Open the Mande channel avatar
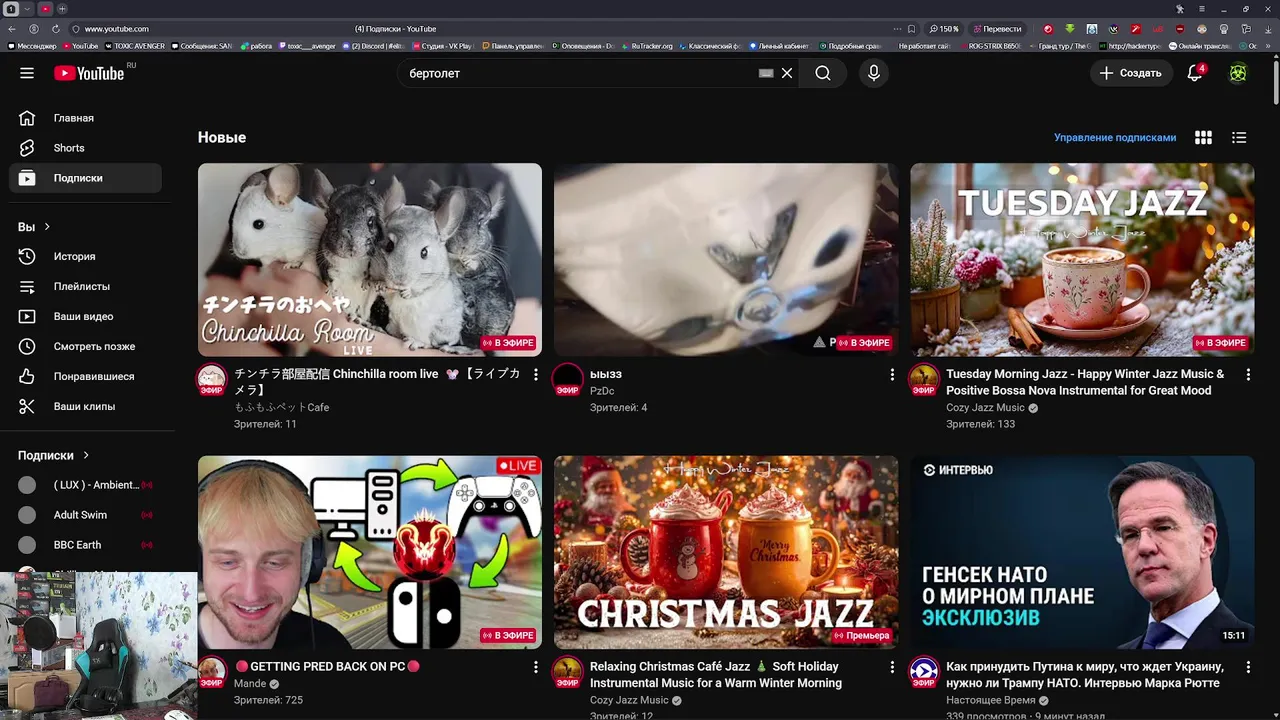The image size is (1280, 720). 211,673
